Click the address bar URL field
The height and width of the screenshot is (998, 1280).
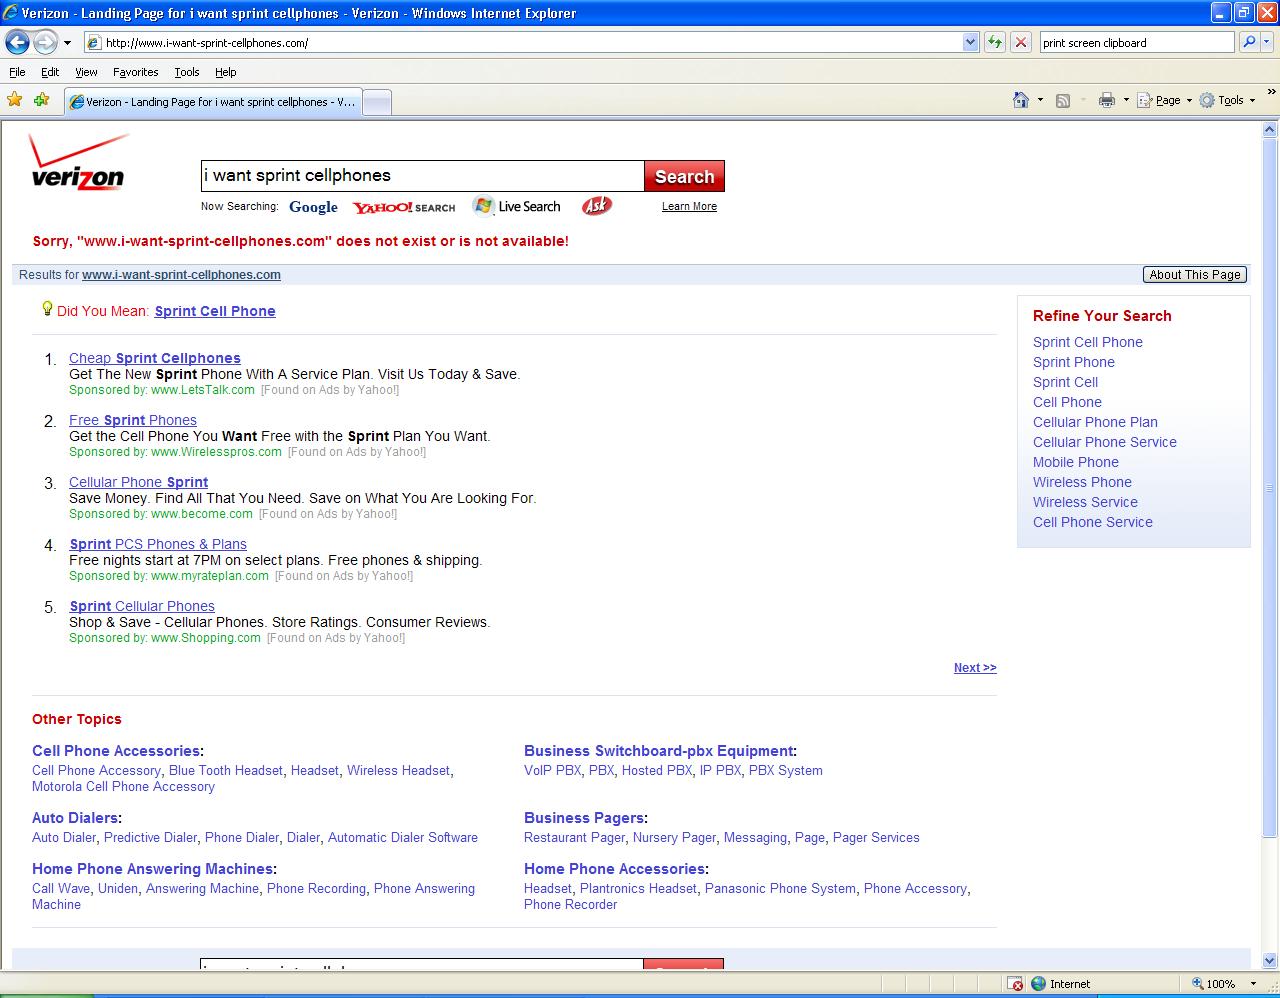tap(524, 42)
